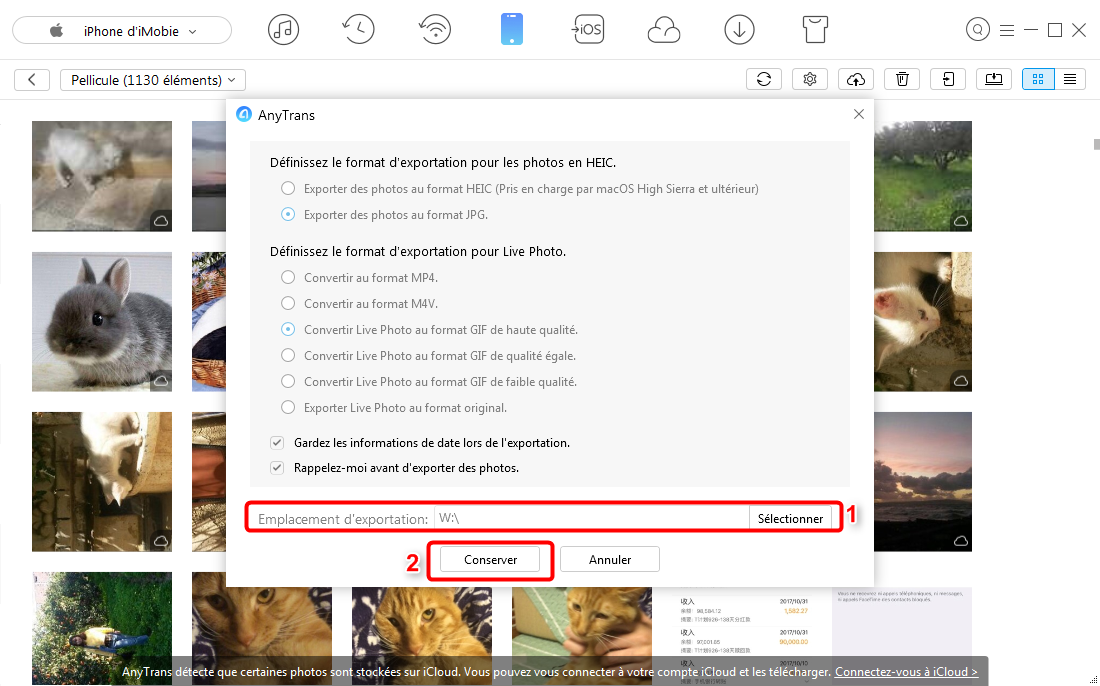Choose converting Live Photo to MP4
Screen dimensions: 1100x686
pyautogui.click(x=287, y=277)
